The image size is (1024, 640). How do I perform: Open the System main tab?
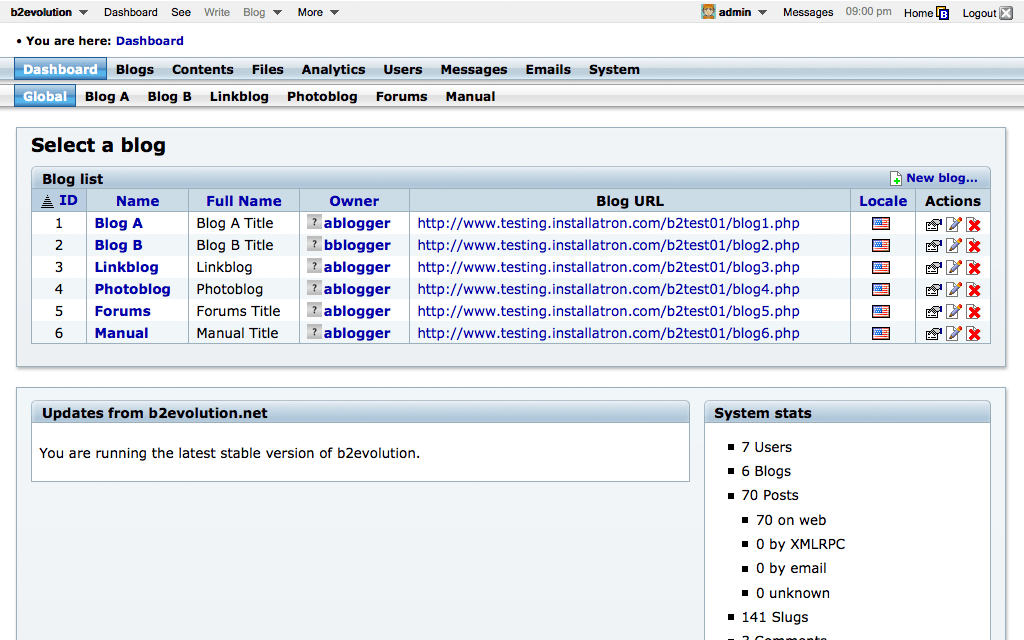point(614,70)
